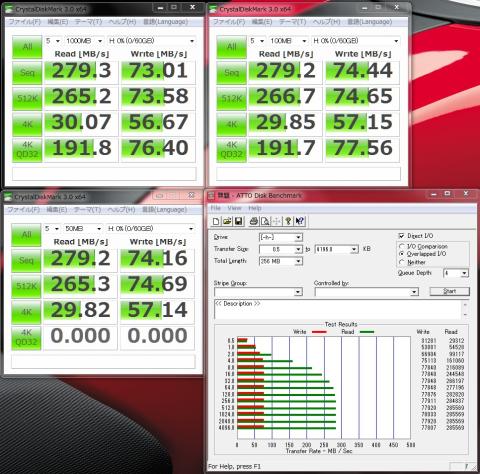Click into the ATTO Description text box
Screen dimensions: 480x474
click(x=338, y=309)
